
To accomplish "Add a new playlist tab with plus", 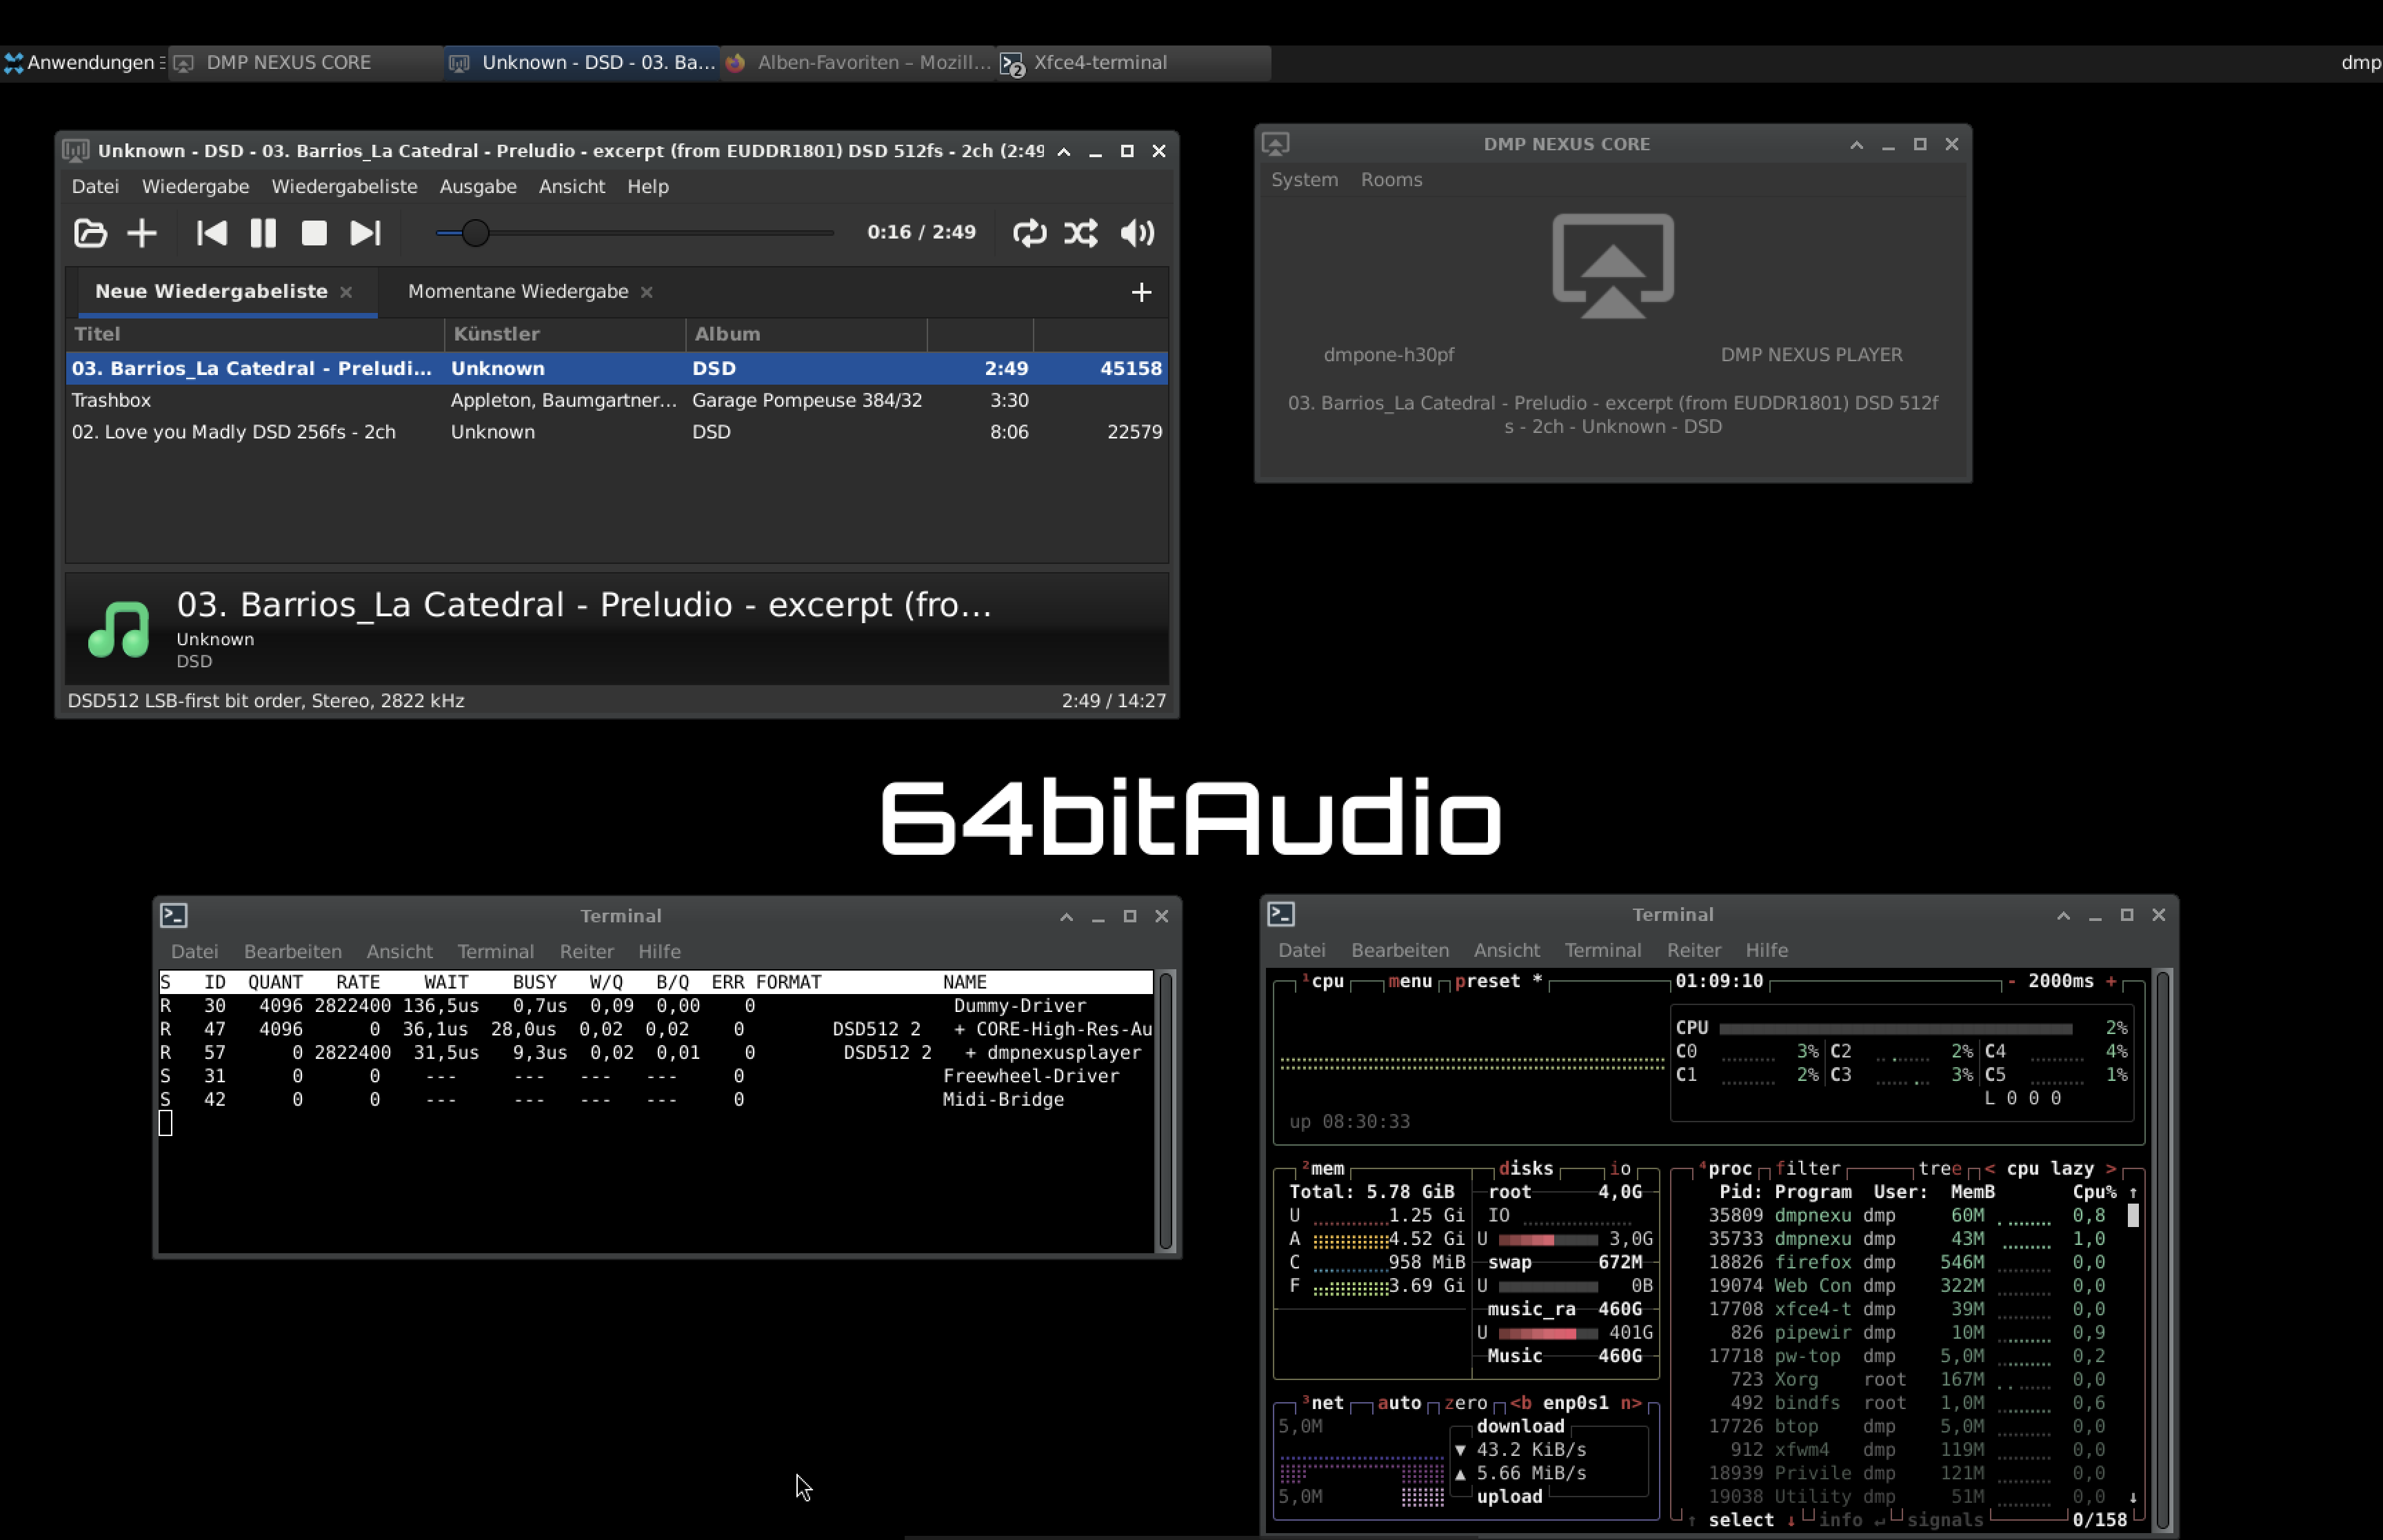I will [x=1141, y=292].
